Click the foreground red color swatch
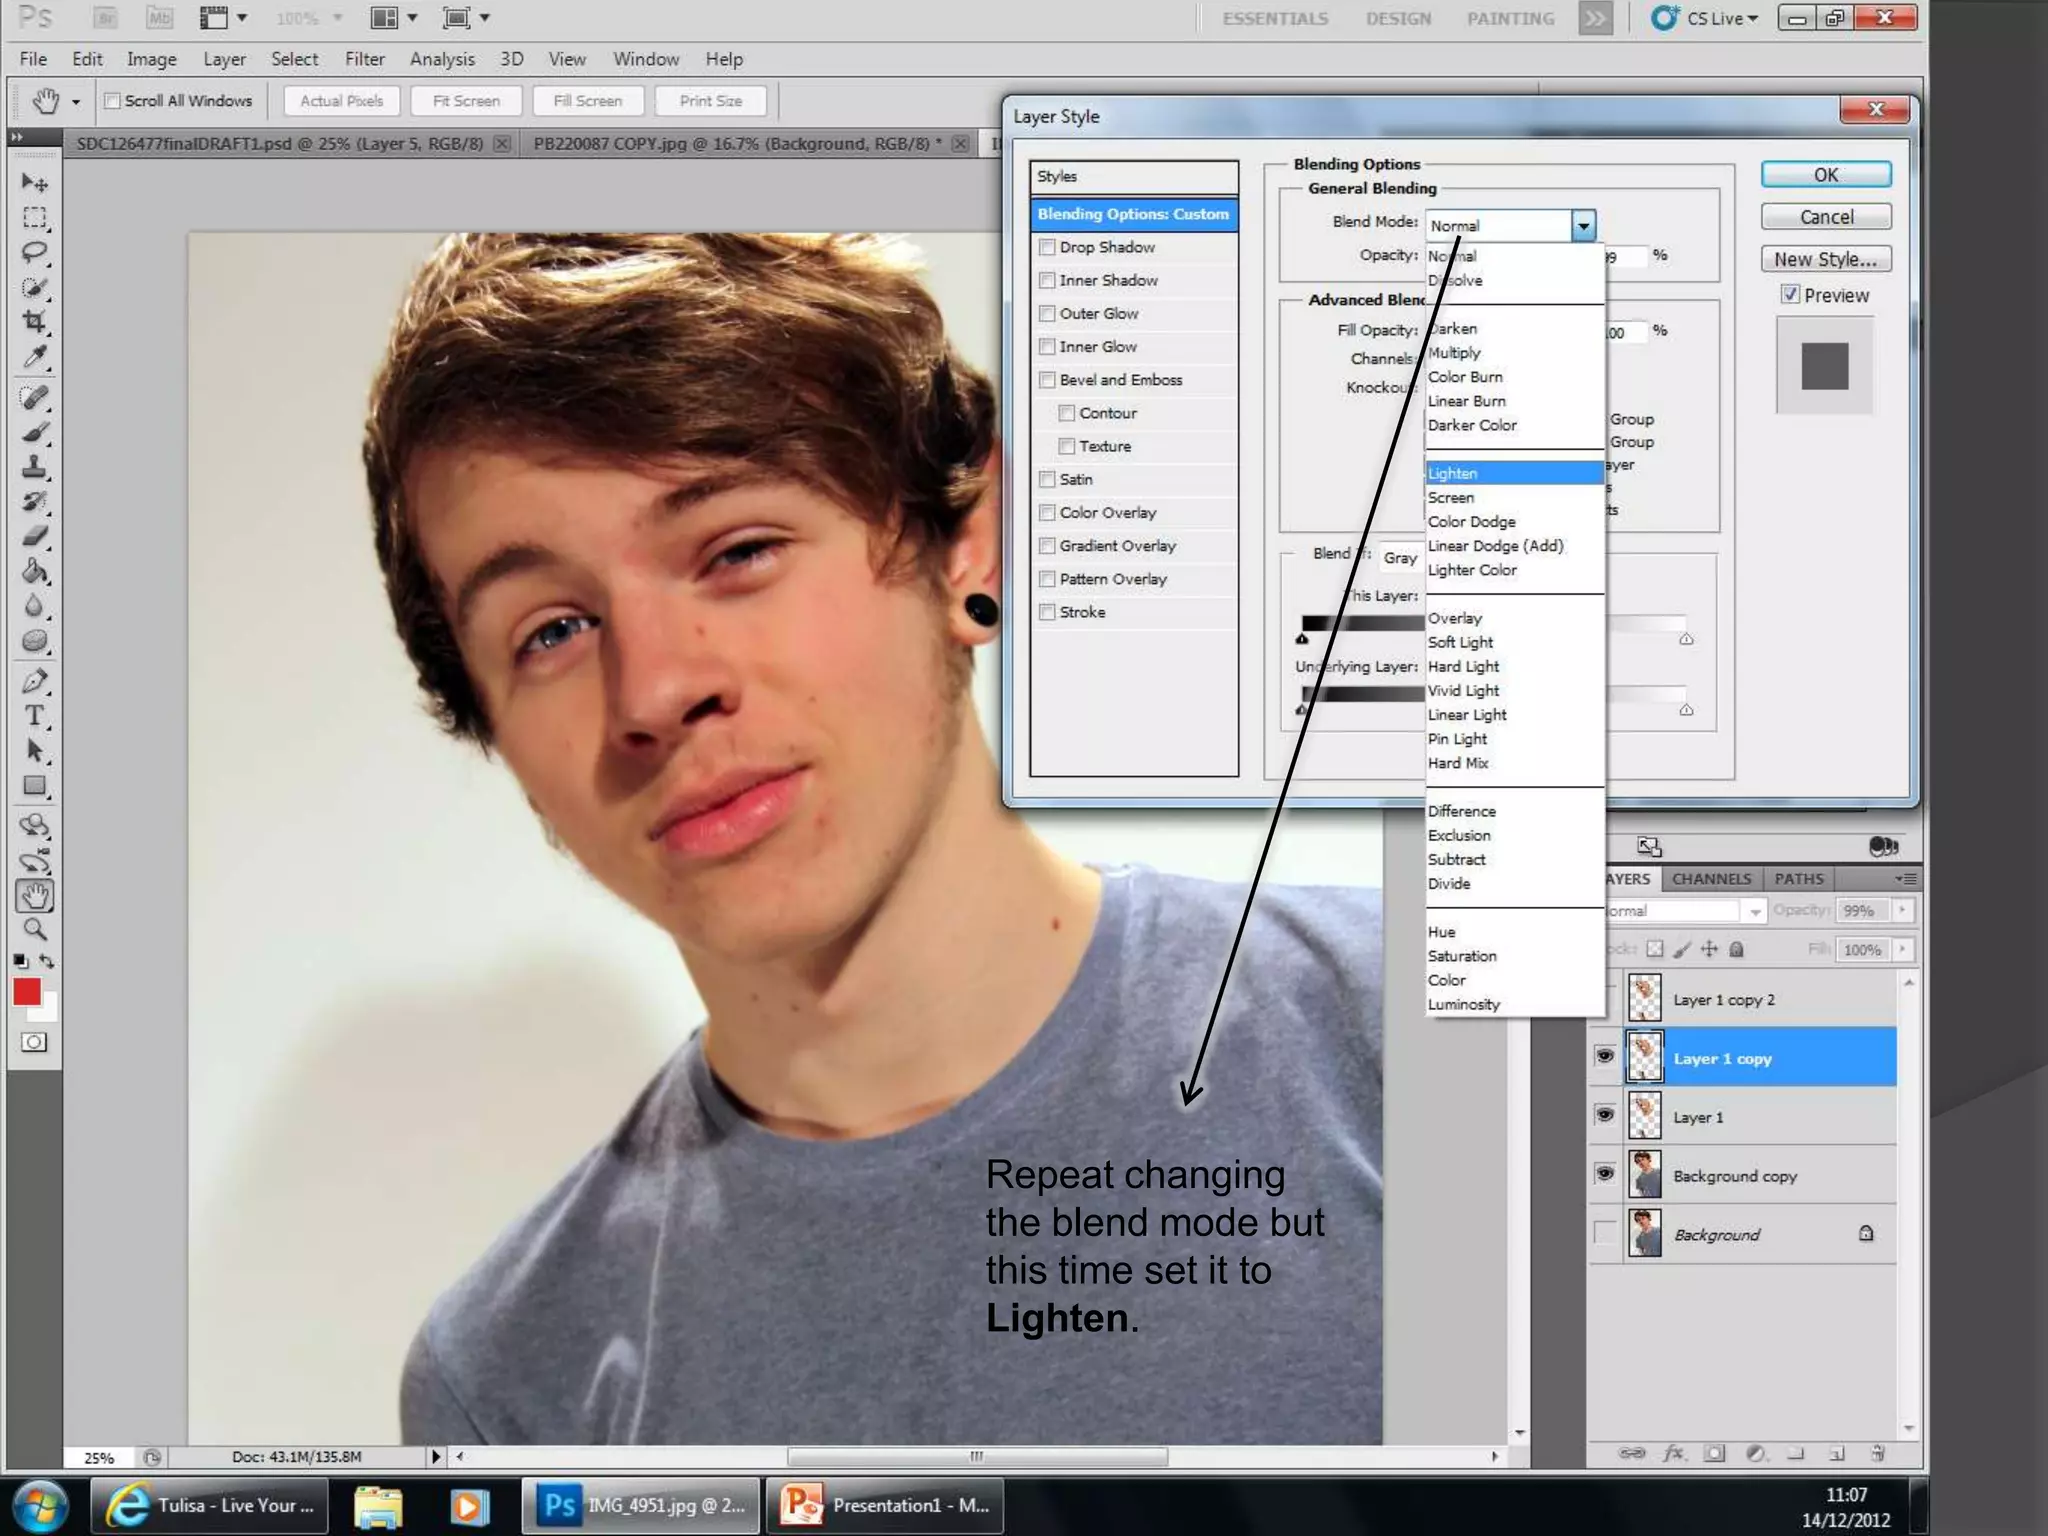Screen dimensions: 2048x1536 pos(27,991)
